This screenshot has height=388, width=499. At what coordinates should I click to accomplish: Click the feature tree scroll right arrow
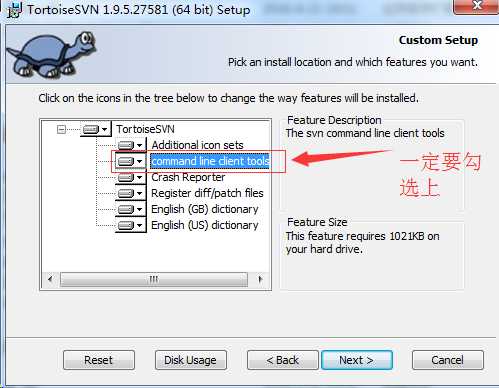pos(260,279)
